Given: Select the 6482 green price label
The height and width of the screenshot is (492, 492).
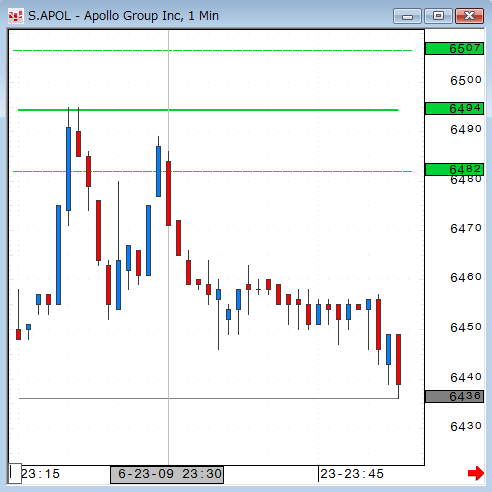Looking at the screenshot, I should click(x=454, y=169).
